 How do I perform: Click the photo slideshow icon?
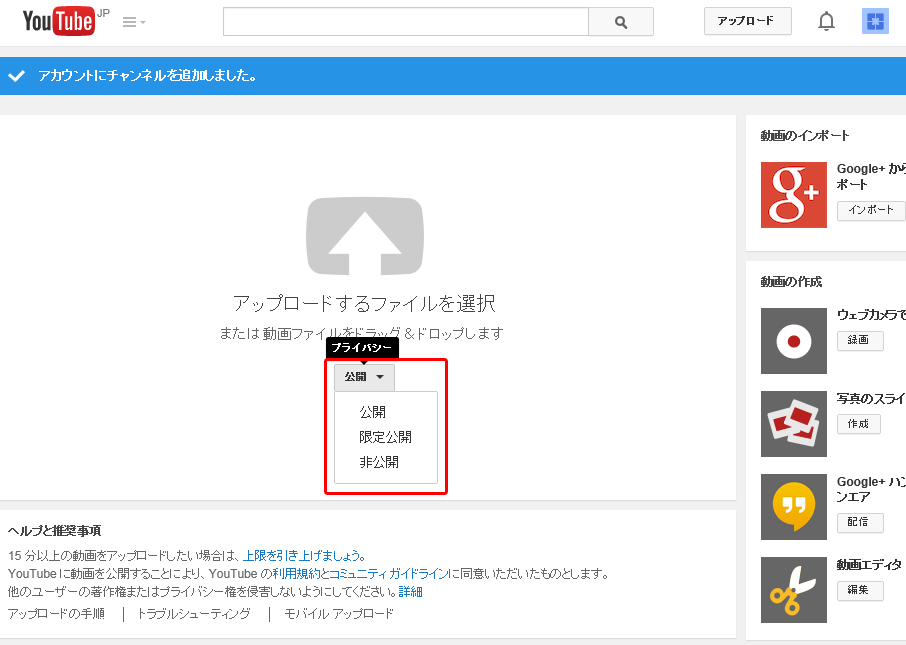(x=793, y=424)
